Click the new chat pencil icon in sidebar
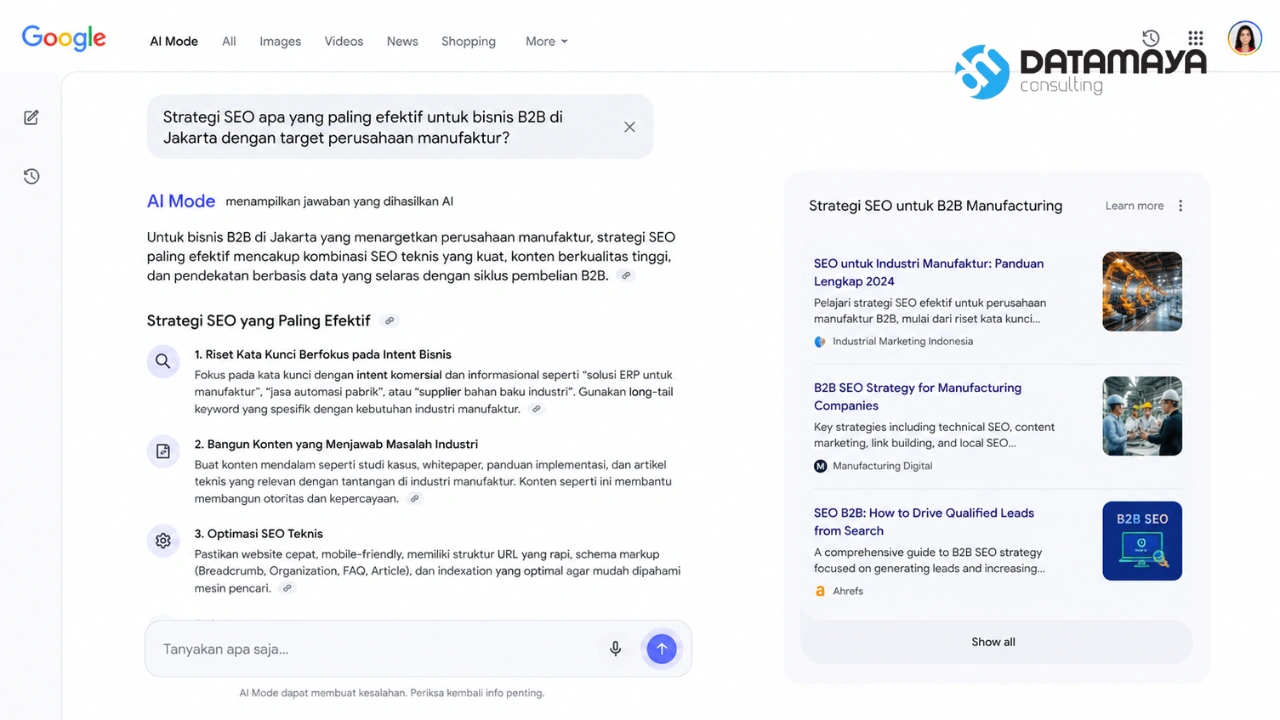Image resolution: width=1280 pixels, height=720 pixels. point(31,118)
